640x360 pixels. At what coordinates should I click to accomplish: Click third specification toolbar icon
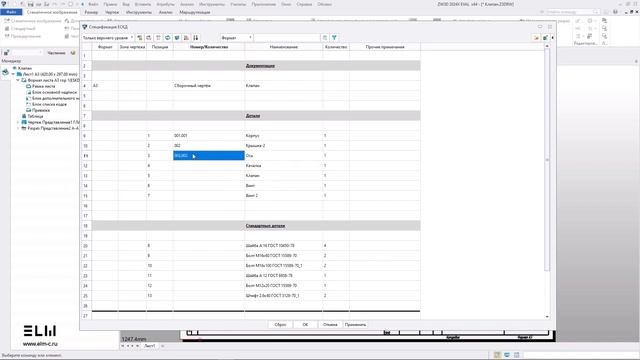(x=158, y=38)
